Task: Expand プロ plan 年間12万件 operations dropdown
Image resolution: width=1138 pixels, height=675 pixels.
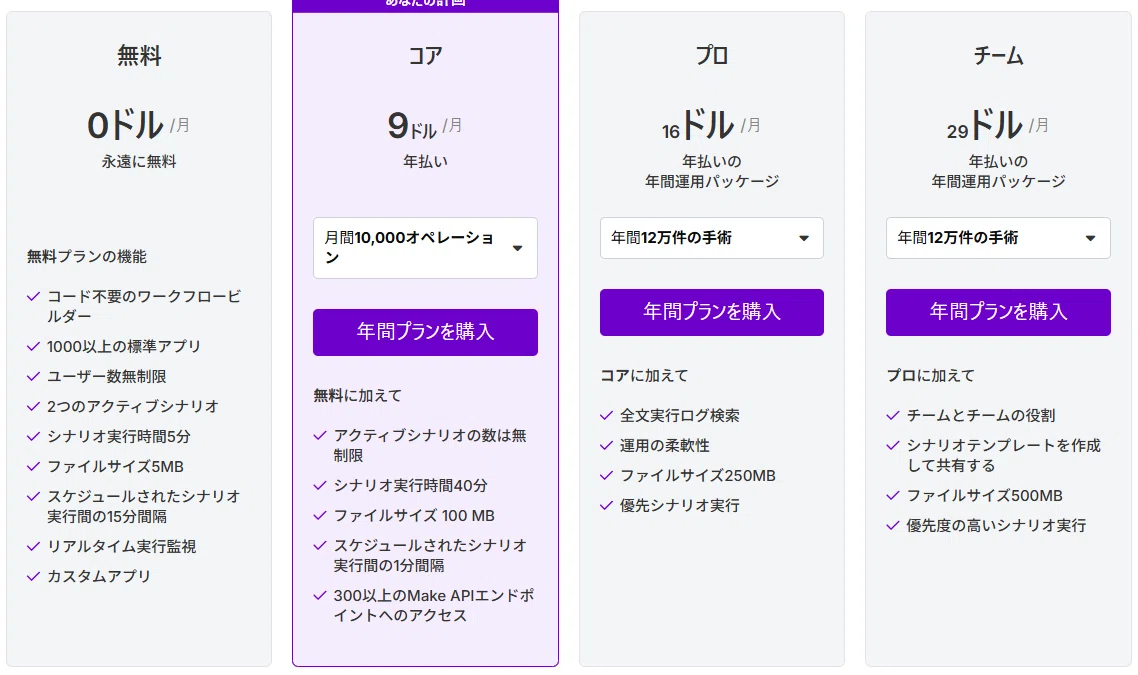Action: (x=711, y=237)
